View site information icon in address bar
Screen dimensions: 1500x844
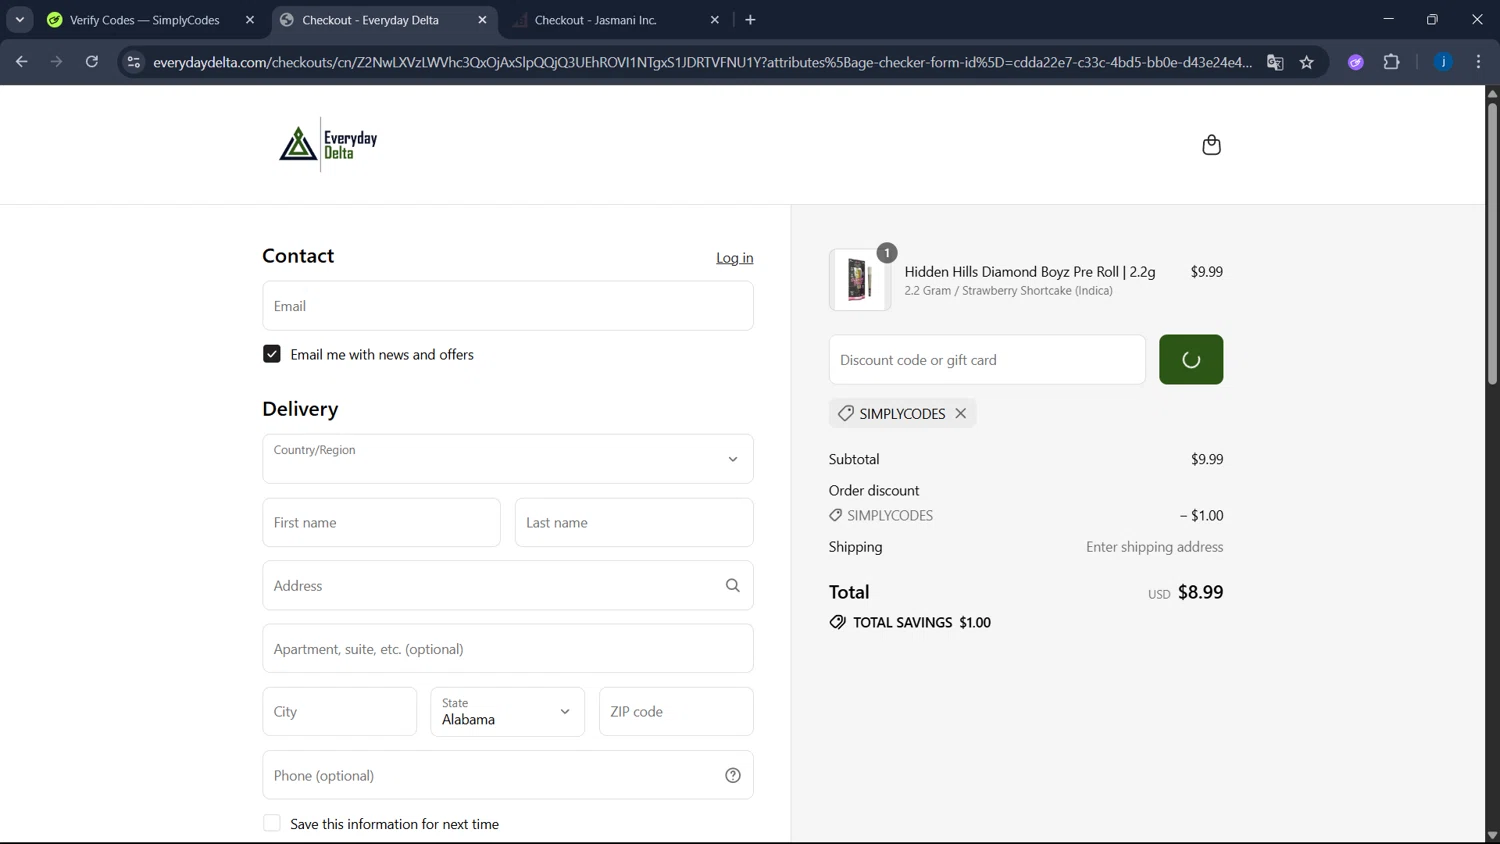(133, 62)
